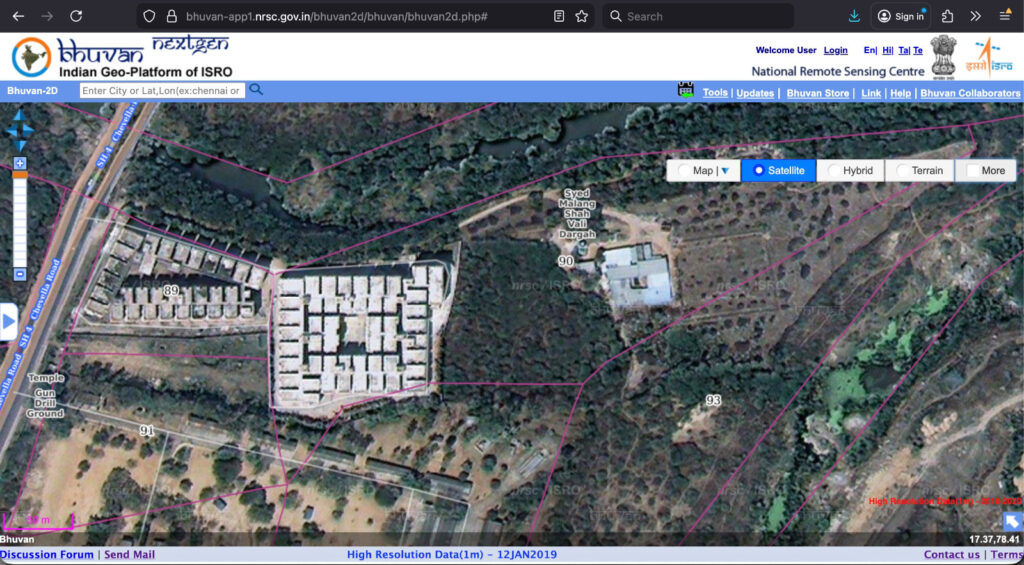Pan the map left with the west arrow

pyautogui.click(x=10, y=131)
